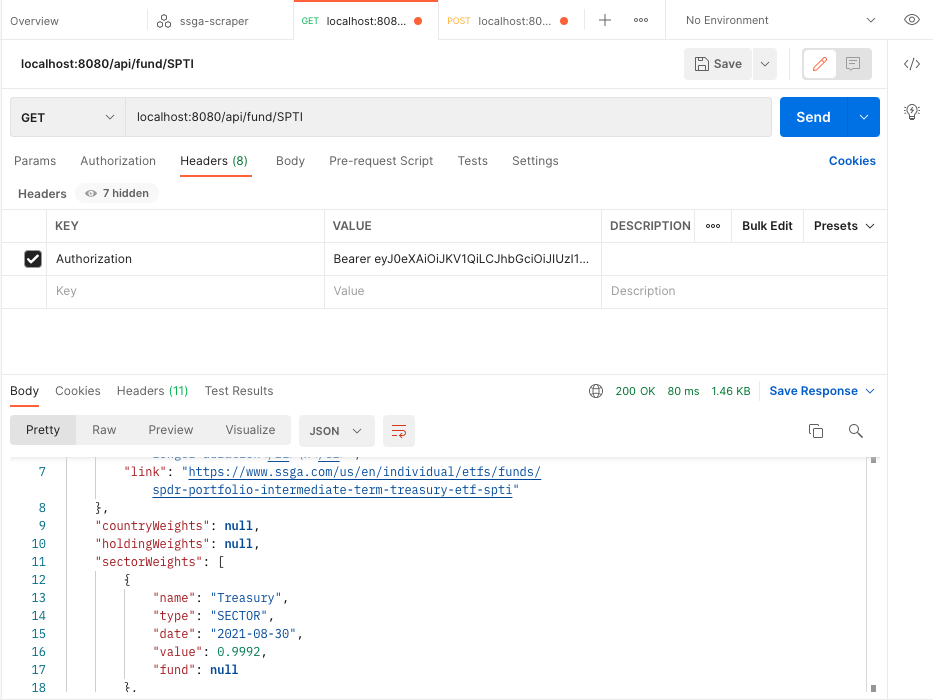Open the JSON format dropdown

(336, 431)
